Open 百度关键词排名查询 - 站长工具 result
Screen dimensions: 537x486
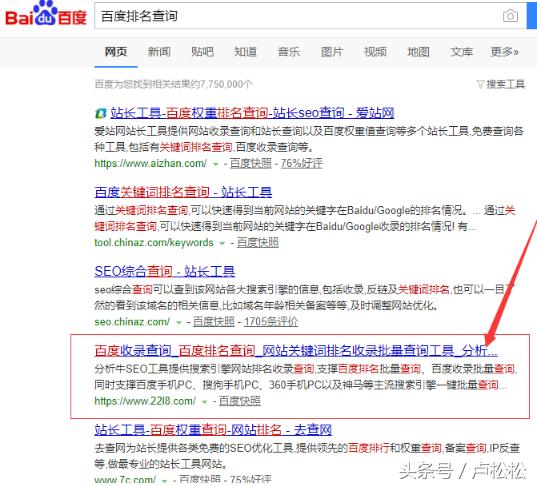click(x=183, y=192)
